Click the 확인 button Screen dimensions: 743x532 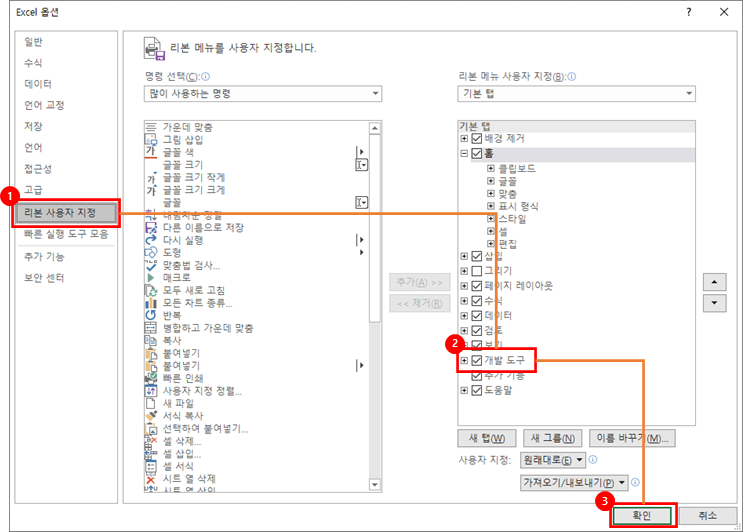pos(642,515)
